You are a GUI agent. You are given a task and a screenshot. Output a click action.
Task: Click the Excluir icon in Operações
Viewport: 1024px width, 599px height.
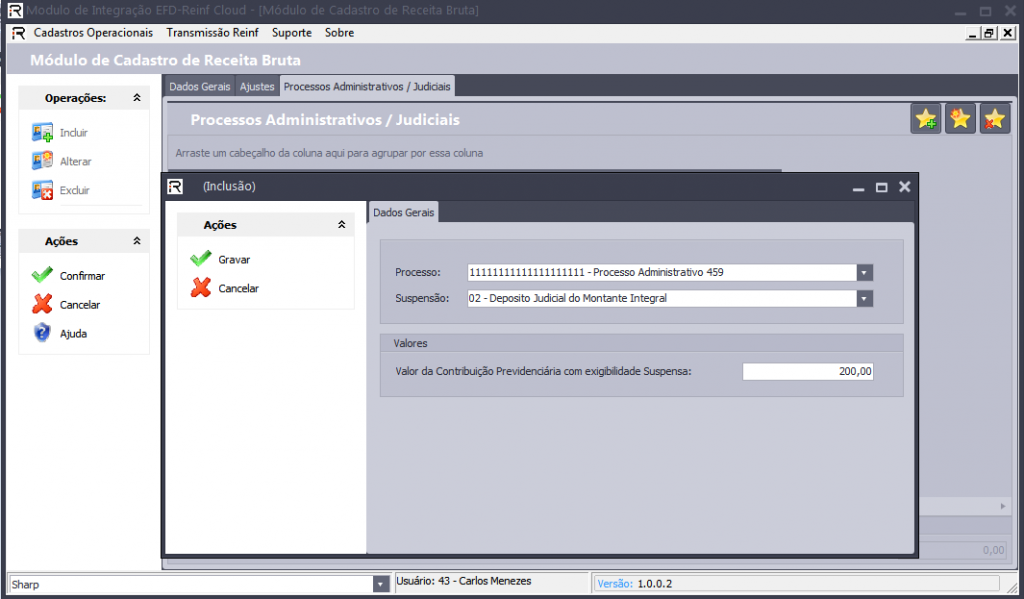coord(42,190)
